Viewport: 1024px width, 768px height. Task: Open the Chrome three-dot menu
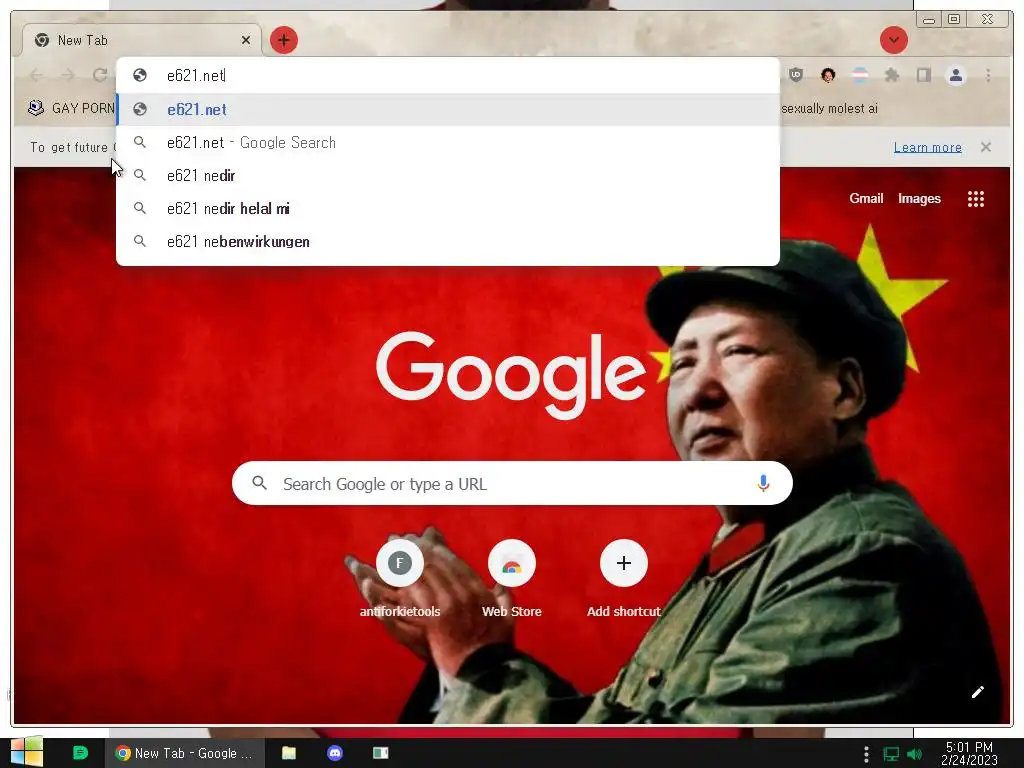[x=988, y=75]
